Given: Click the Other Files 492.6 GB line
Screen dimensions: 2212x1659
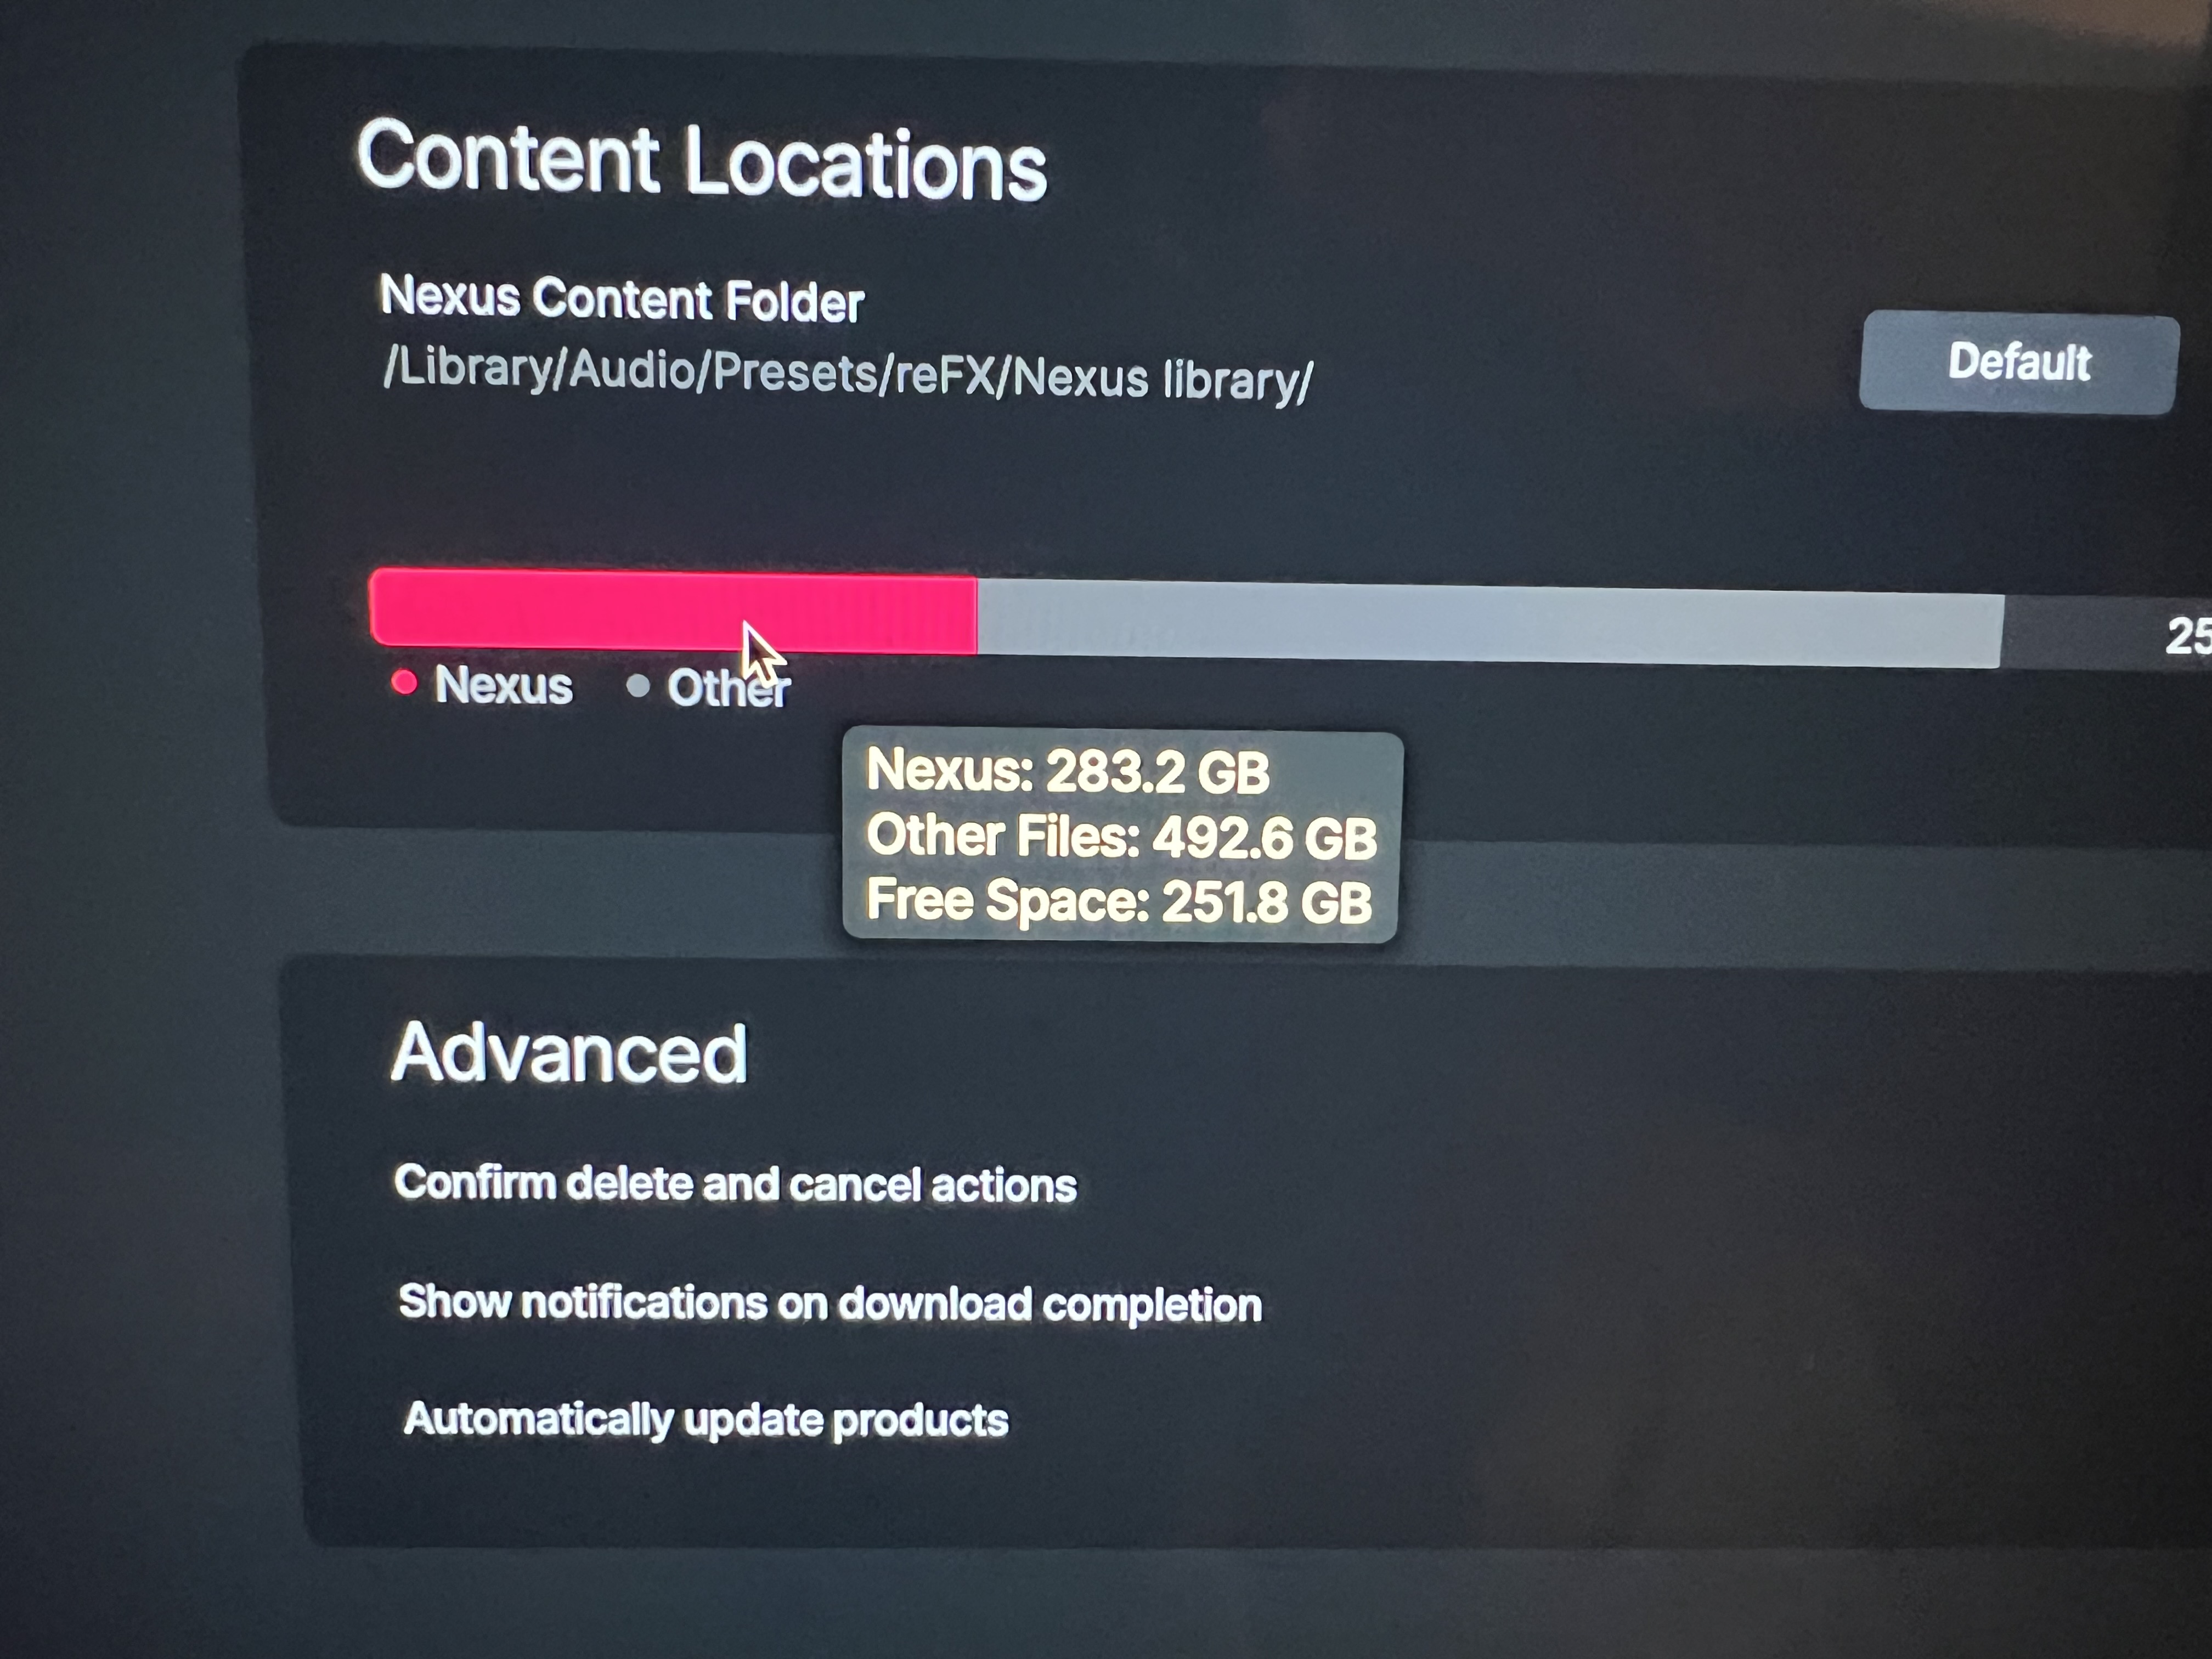Looking at the screenshot, I should click(x=1122, y=836).
